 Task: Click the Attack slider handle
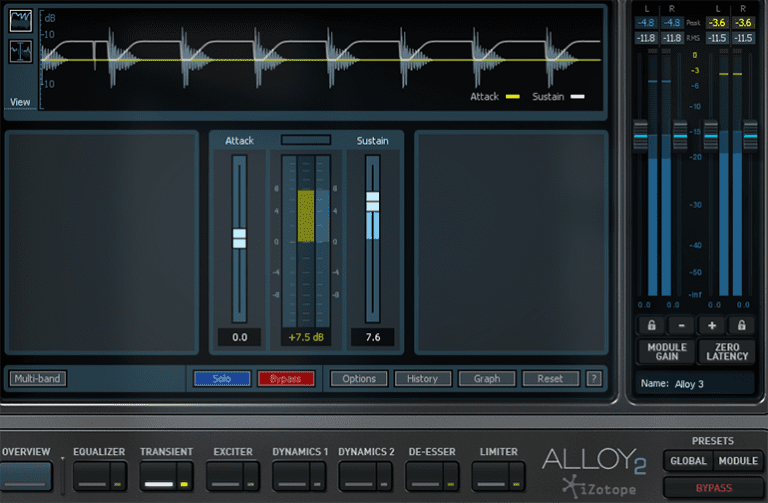point(239,239)
